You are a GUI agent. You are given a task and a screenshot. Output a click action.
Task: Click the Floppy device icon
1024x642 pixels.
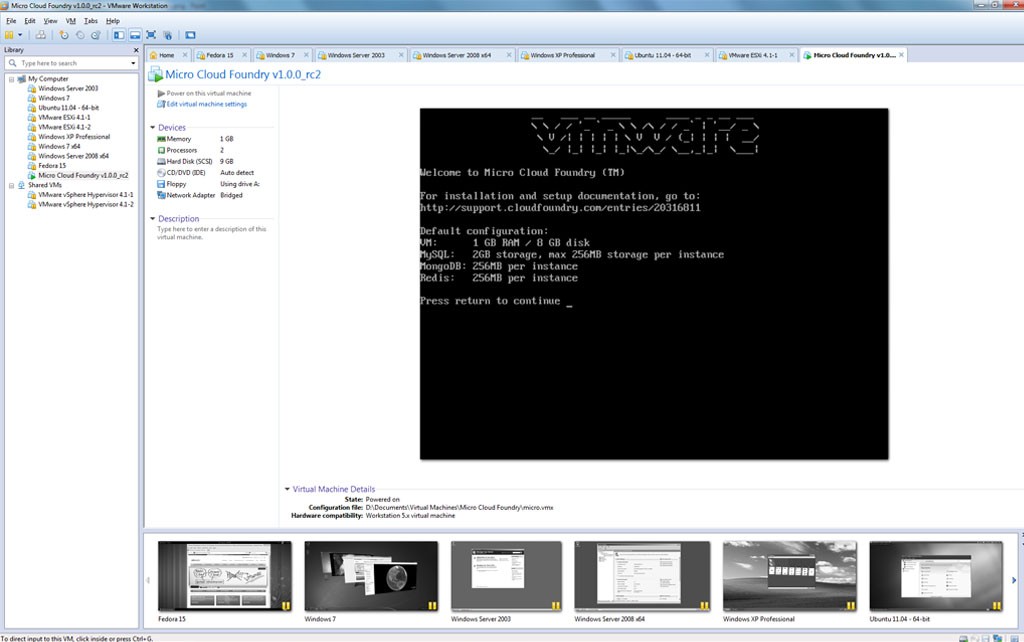pos(161,184)
